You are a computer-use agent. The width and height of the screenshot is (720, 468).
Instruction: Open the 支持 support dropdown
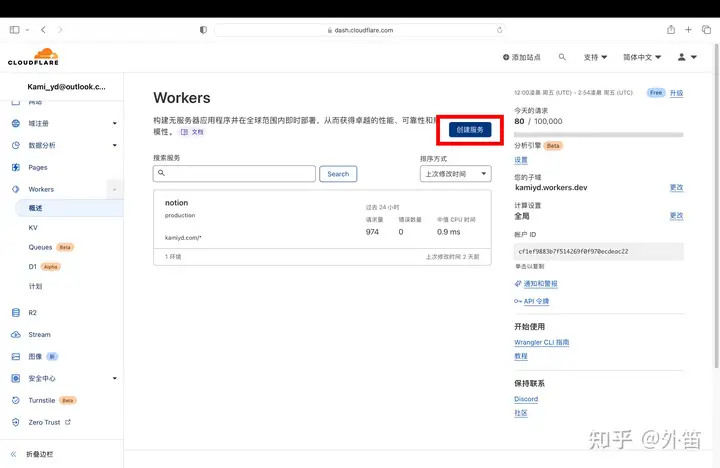click(595, 57)
